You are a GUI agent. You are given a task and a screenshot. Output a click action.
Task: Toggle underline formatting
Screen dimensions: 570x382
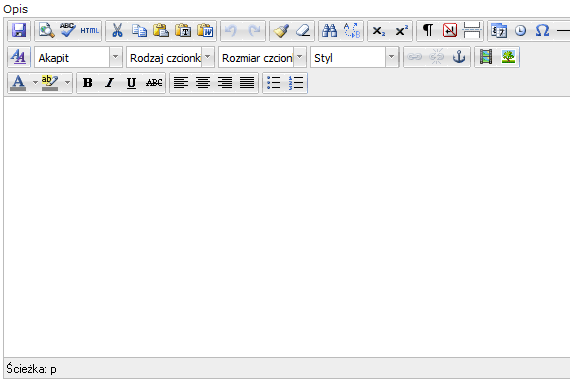point(132,83)
